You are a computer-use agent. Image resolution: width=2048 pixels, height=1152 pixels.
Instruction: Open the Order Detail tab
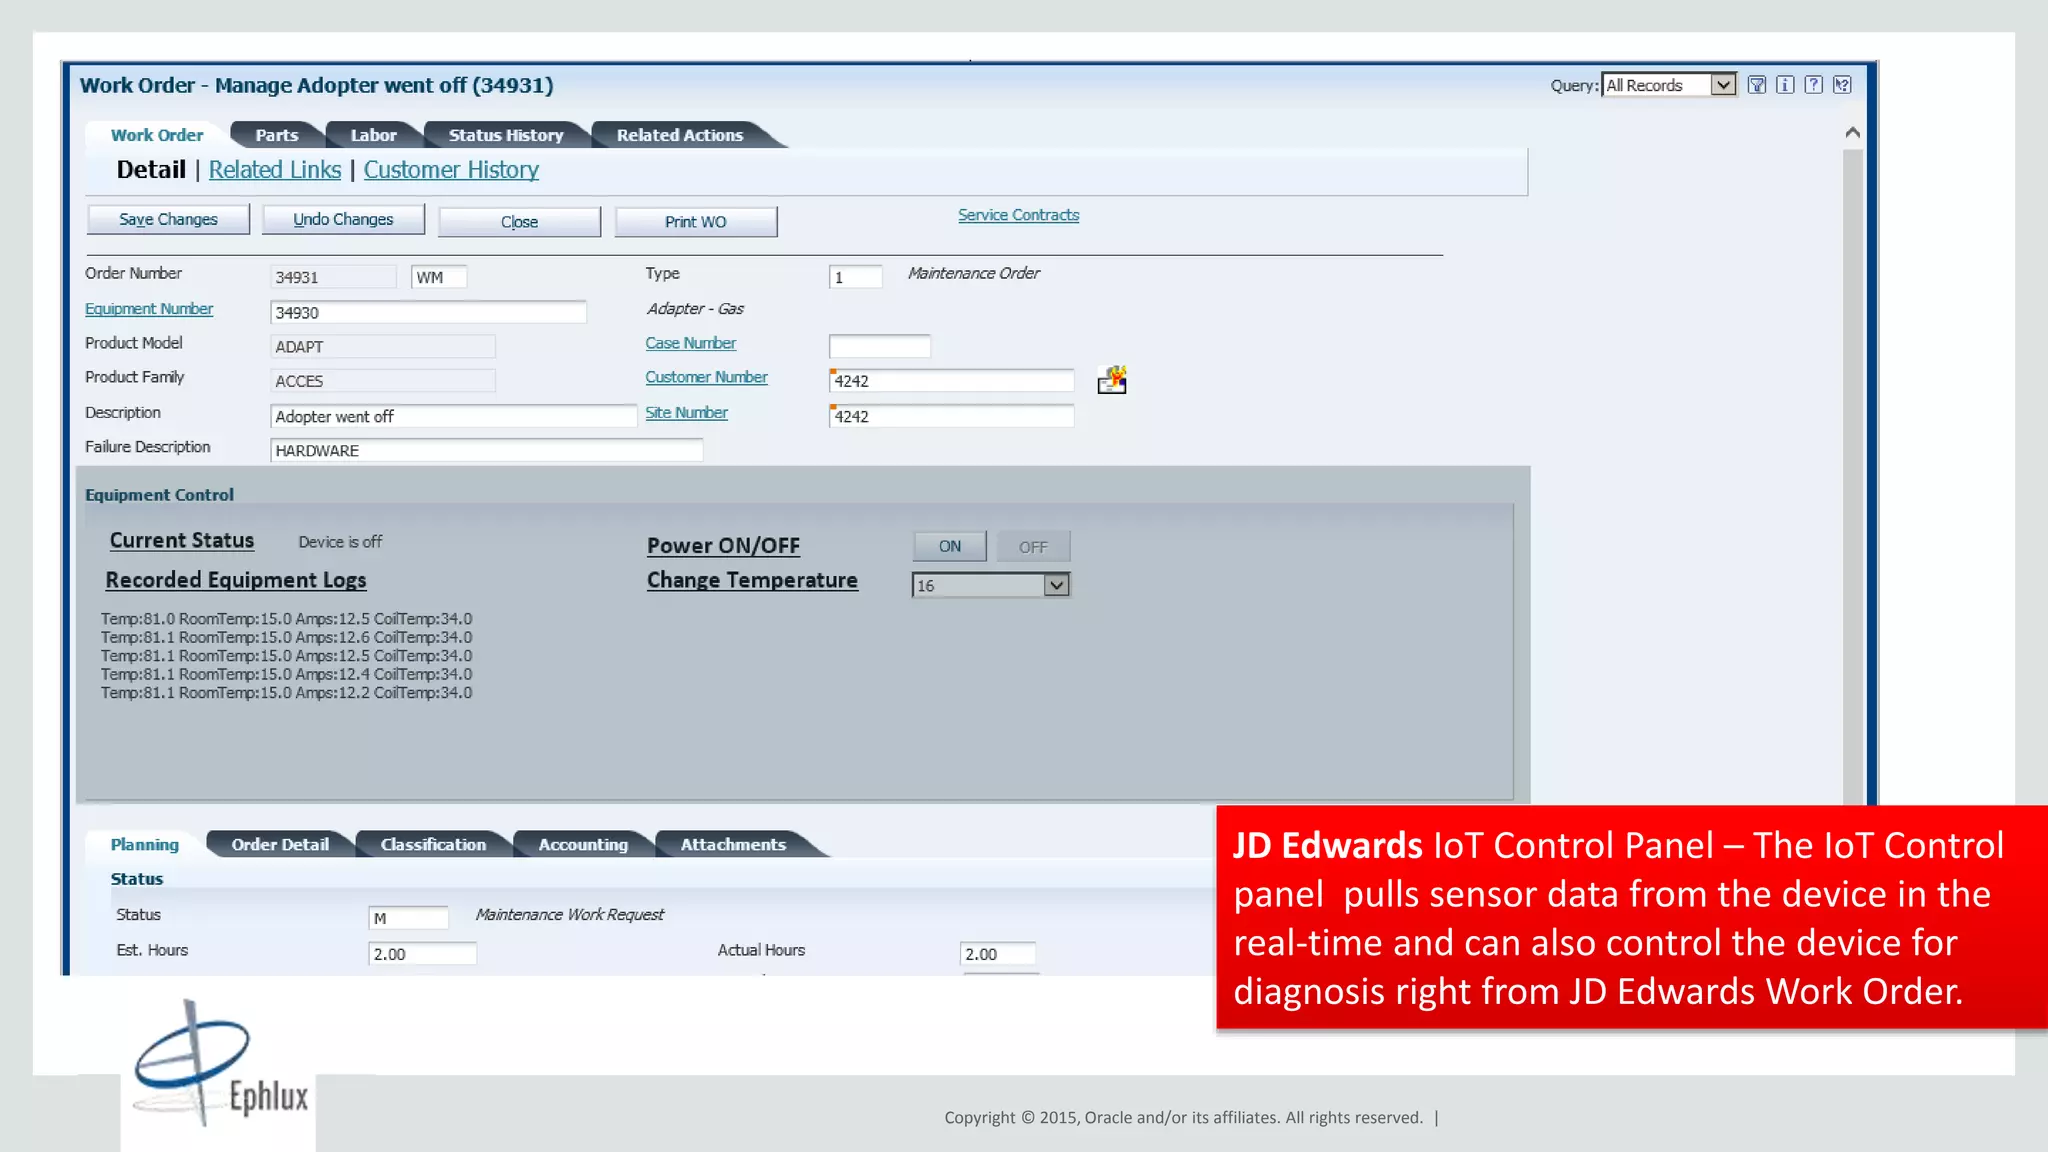click(280, 844)
